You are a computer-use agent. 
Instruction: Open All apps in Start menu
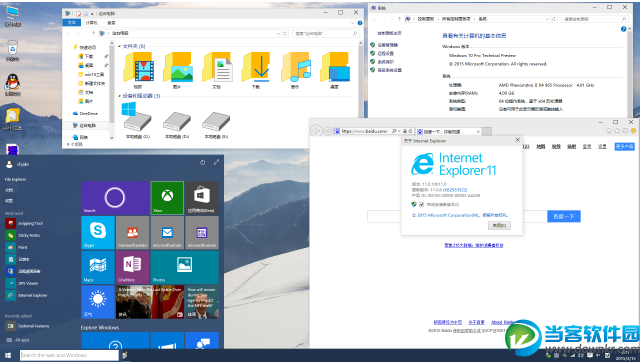point(18,340)
